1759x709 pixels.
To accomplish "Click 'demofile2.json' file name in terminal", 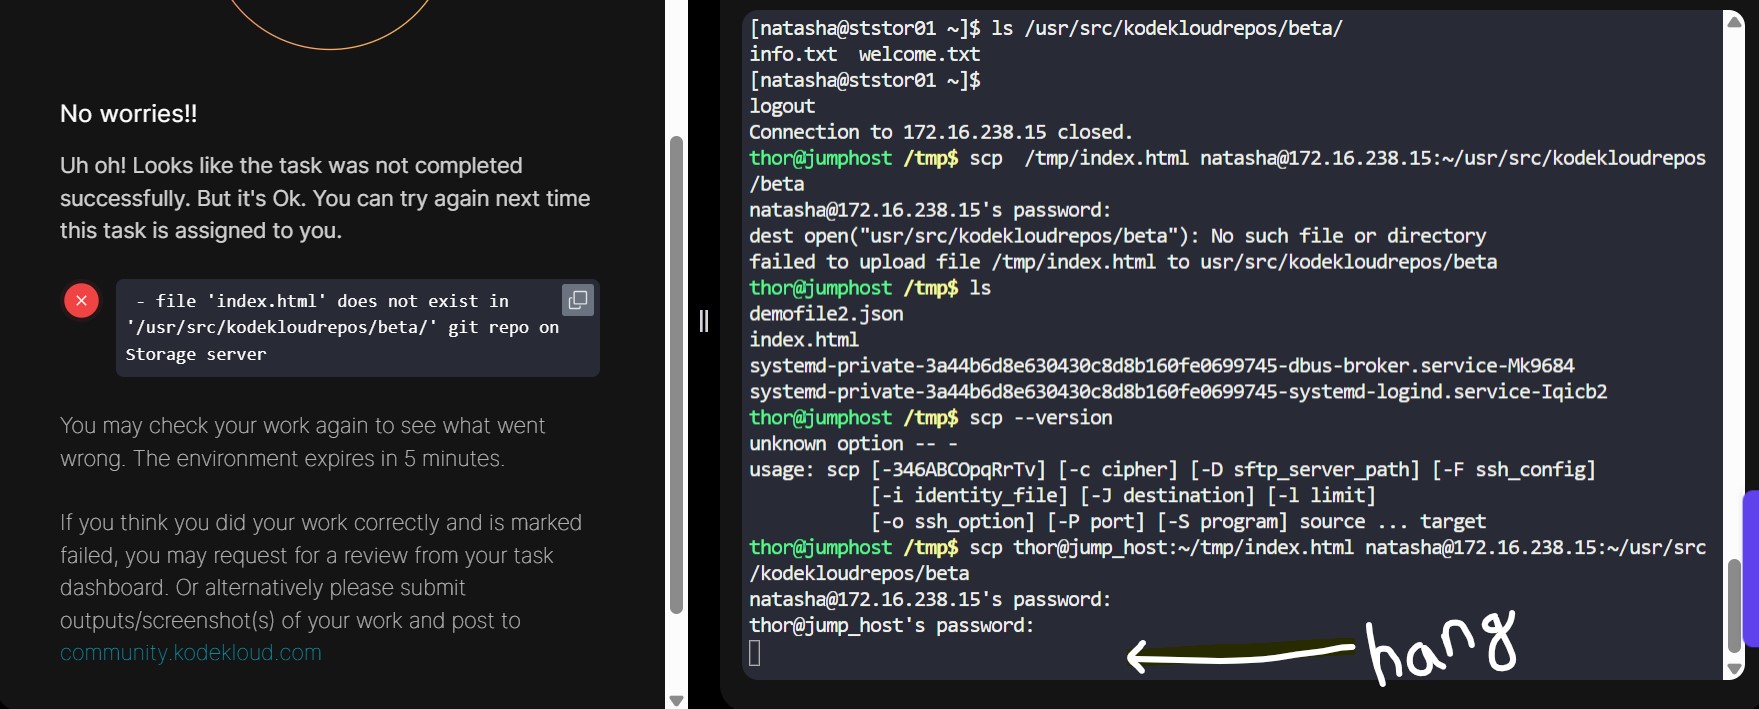I will point(826,314).
